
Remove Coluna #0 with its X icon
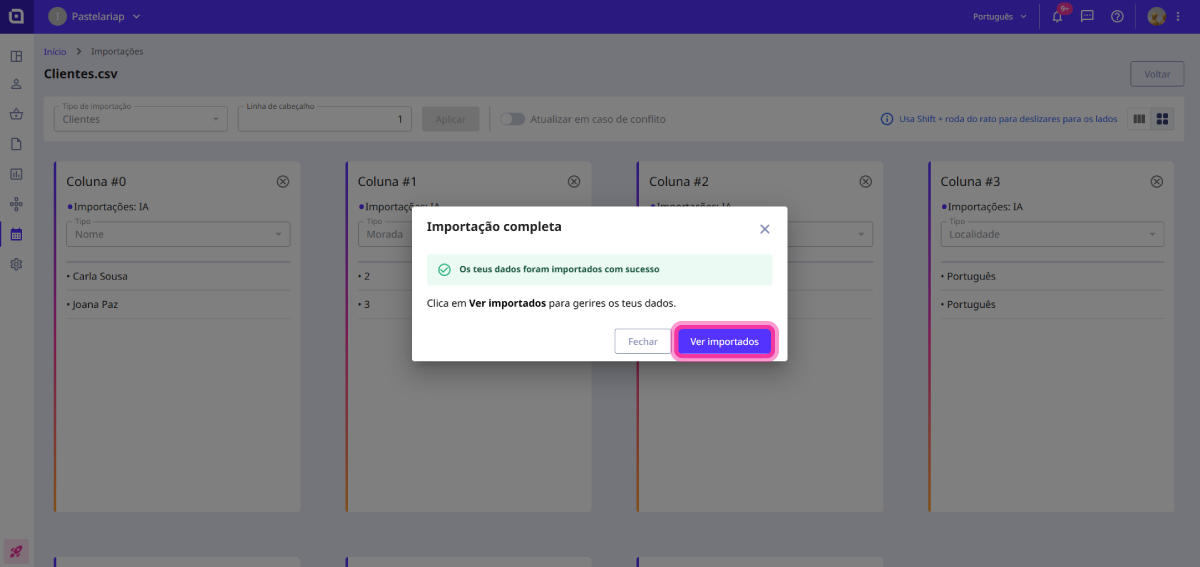[x=282, y=182]
